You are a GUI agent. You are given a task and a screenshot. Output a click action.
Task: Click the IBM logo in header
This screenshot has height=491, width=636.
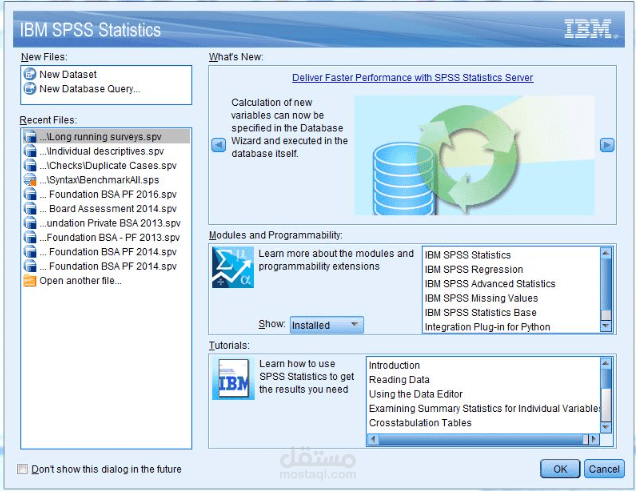pos(590,29)
